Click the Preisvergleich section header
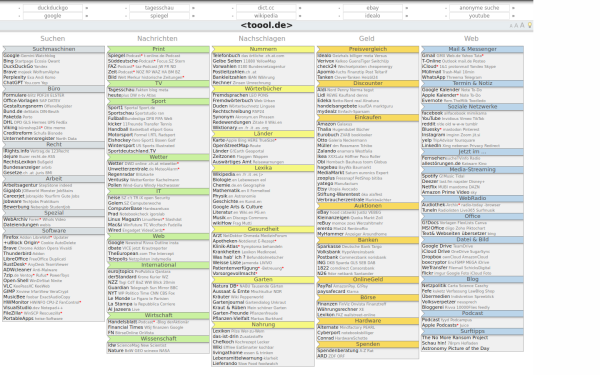This screenshot has height=375, width=600. 368,49
